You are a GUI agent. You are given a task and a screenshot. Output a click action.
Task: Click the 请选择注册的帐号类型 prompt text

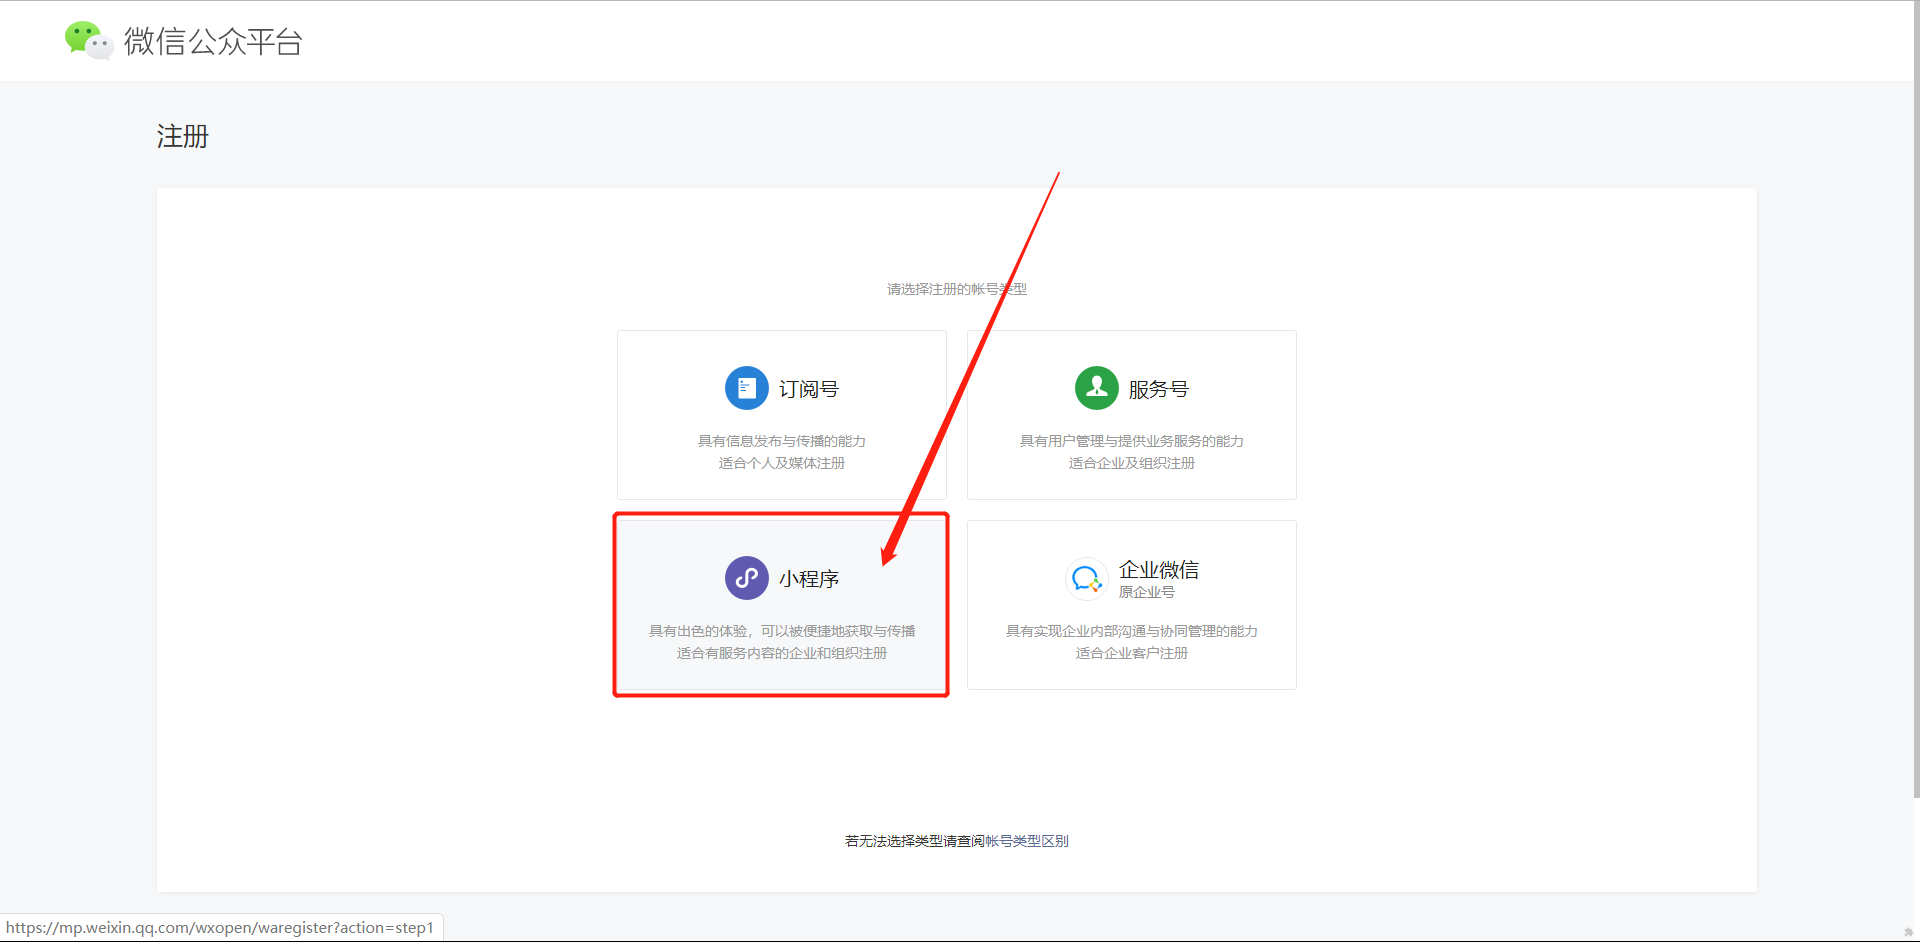(x=957, y=289)
